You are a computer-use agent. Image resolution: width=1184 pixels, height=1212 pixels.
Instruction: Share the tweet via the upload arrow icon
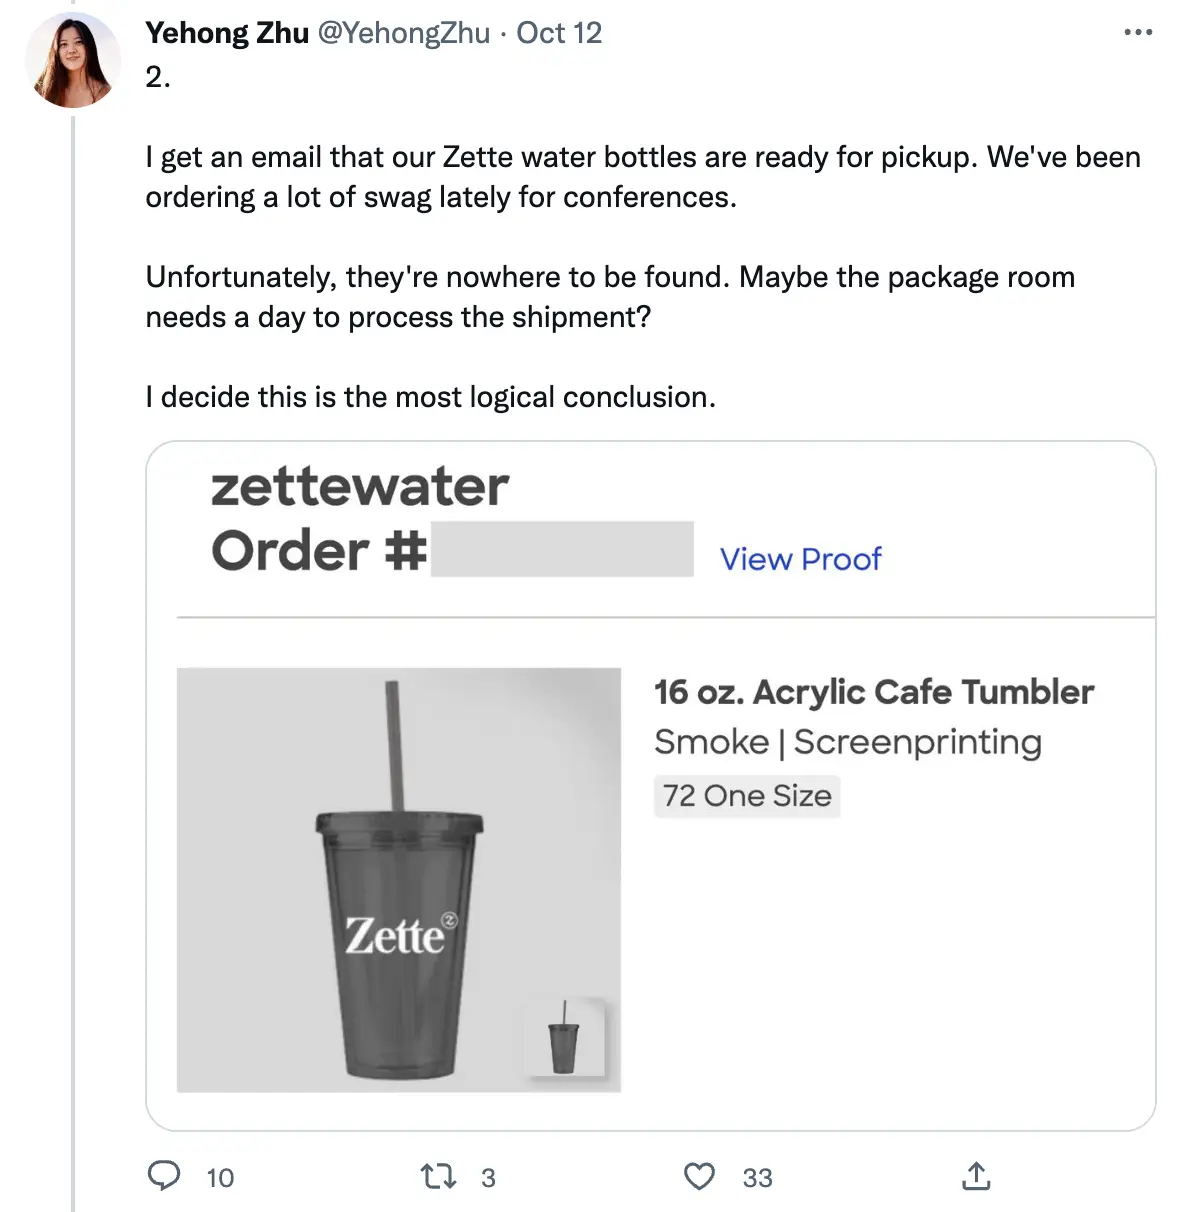976,1177
